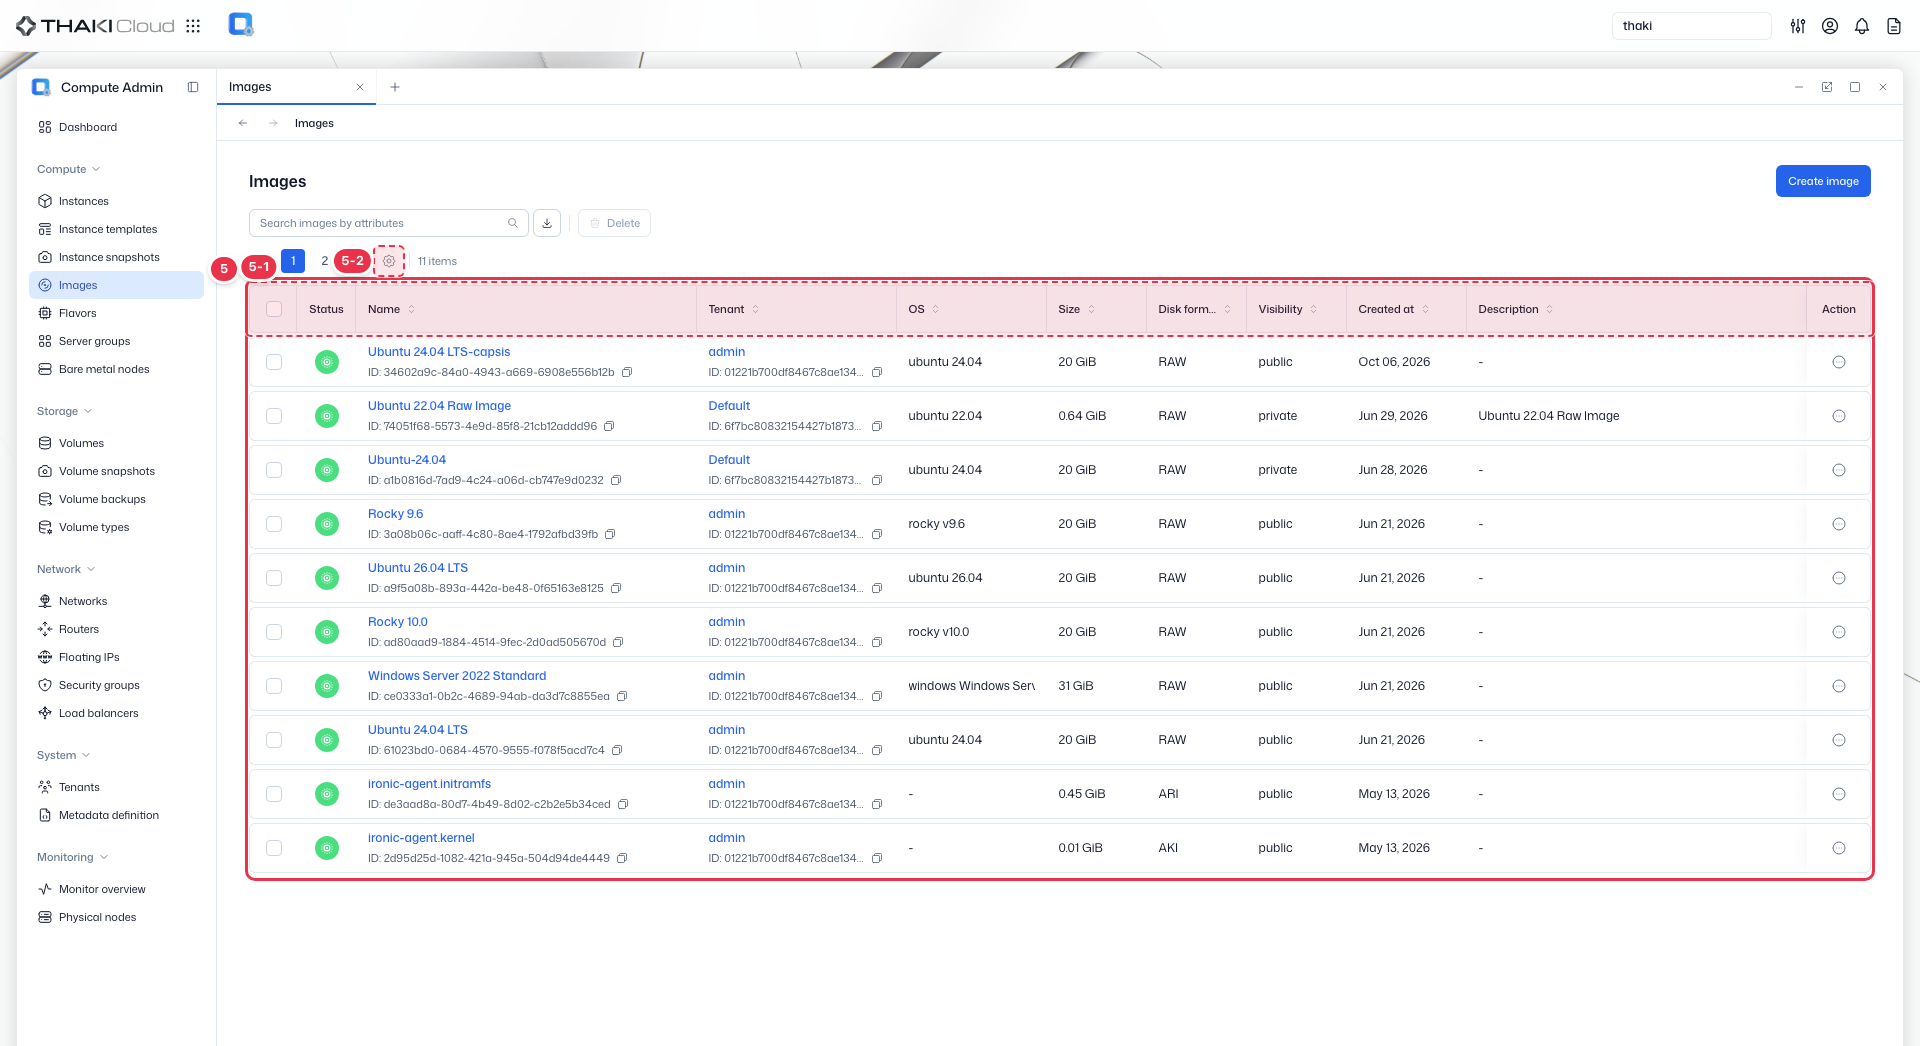
Task: Check the Ubuntu 24.04 LTS-capsis row checkbox
Action: [x=274, y=362]
